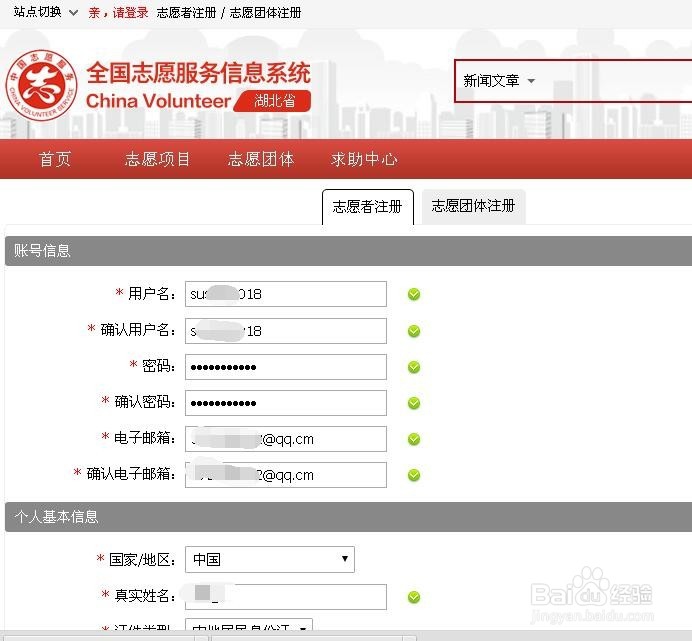692x641 pixels.
Task: Focus the 密码 password field
Action: (286, 367)
